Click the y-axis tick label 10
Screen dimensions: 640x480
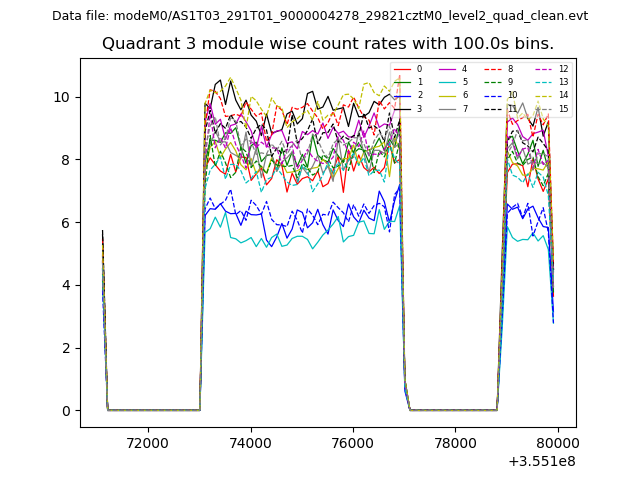[x=64, y=97]
